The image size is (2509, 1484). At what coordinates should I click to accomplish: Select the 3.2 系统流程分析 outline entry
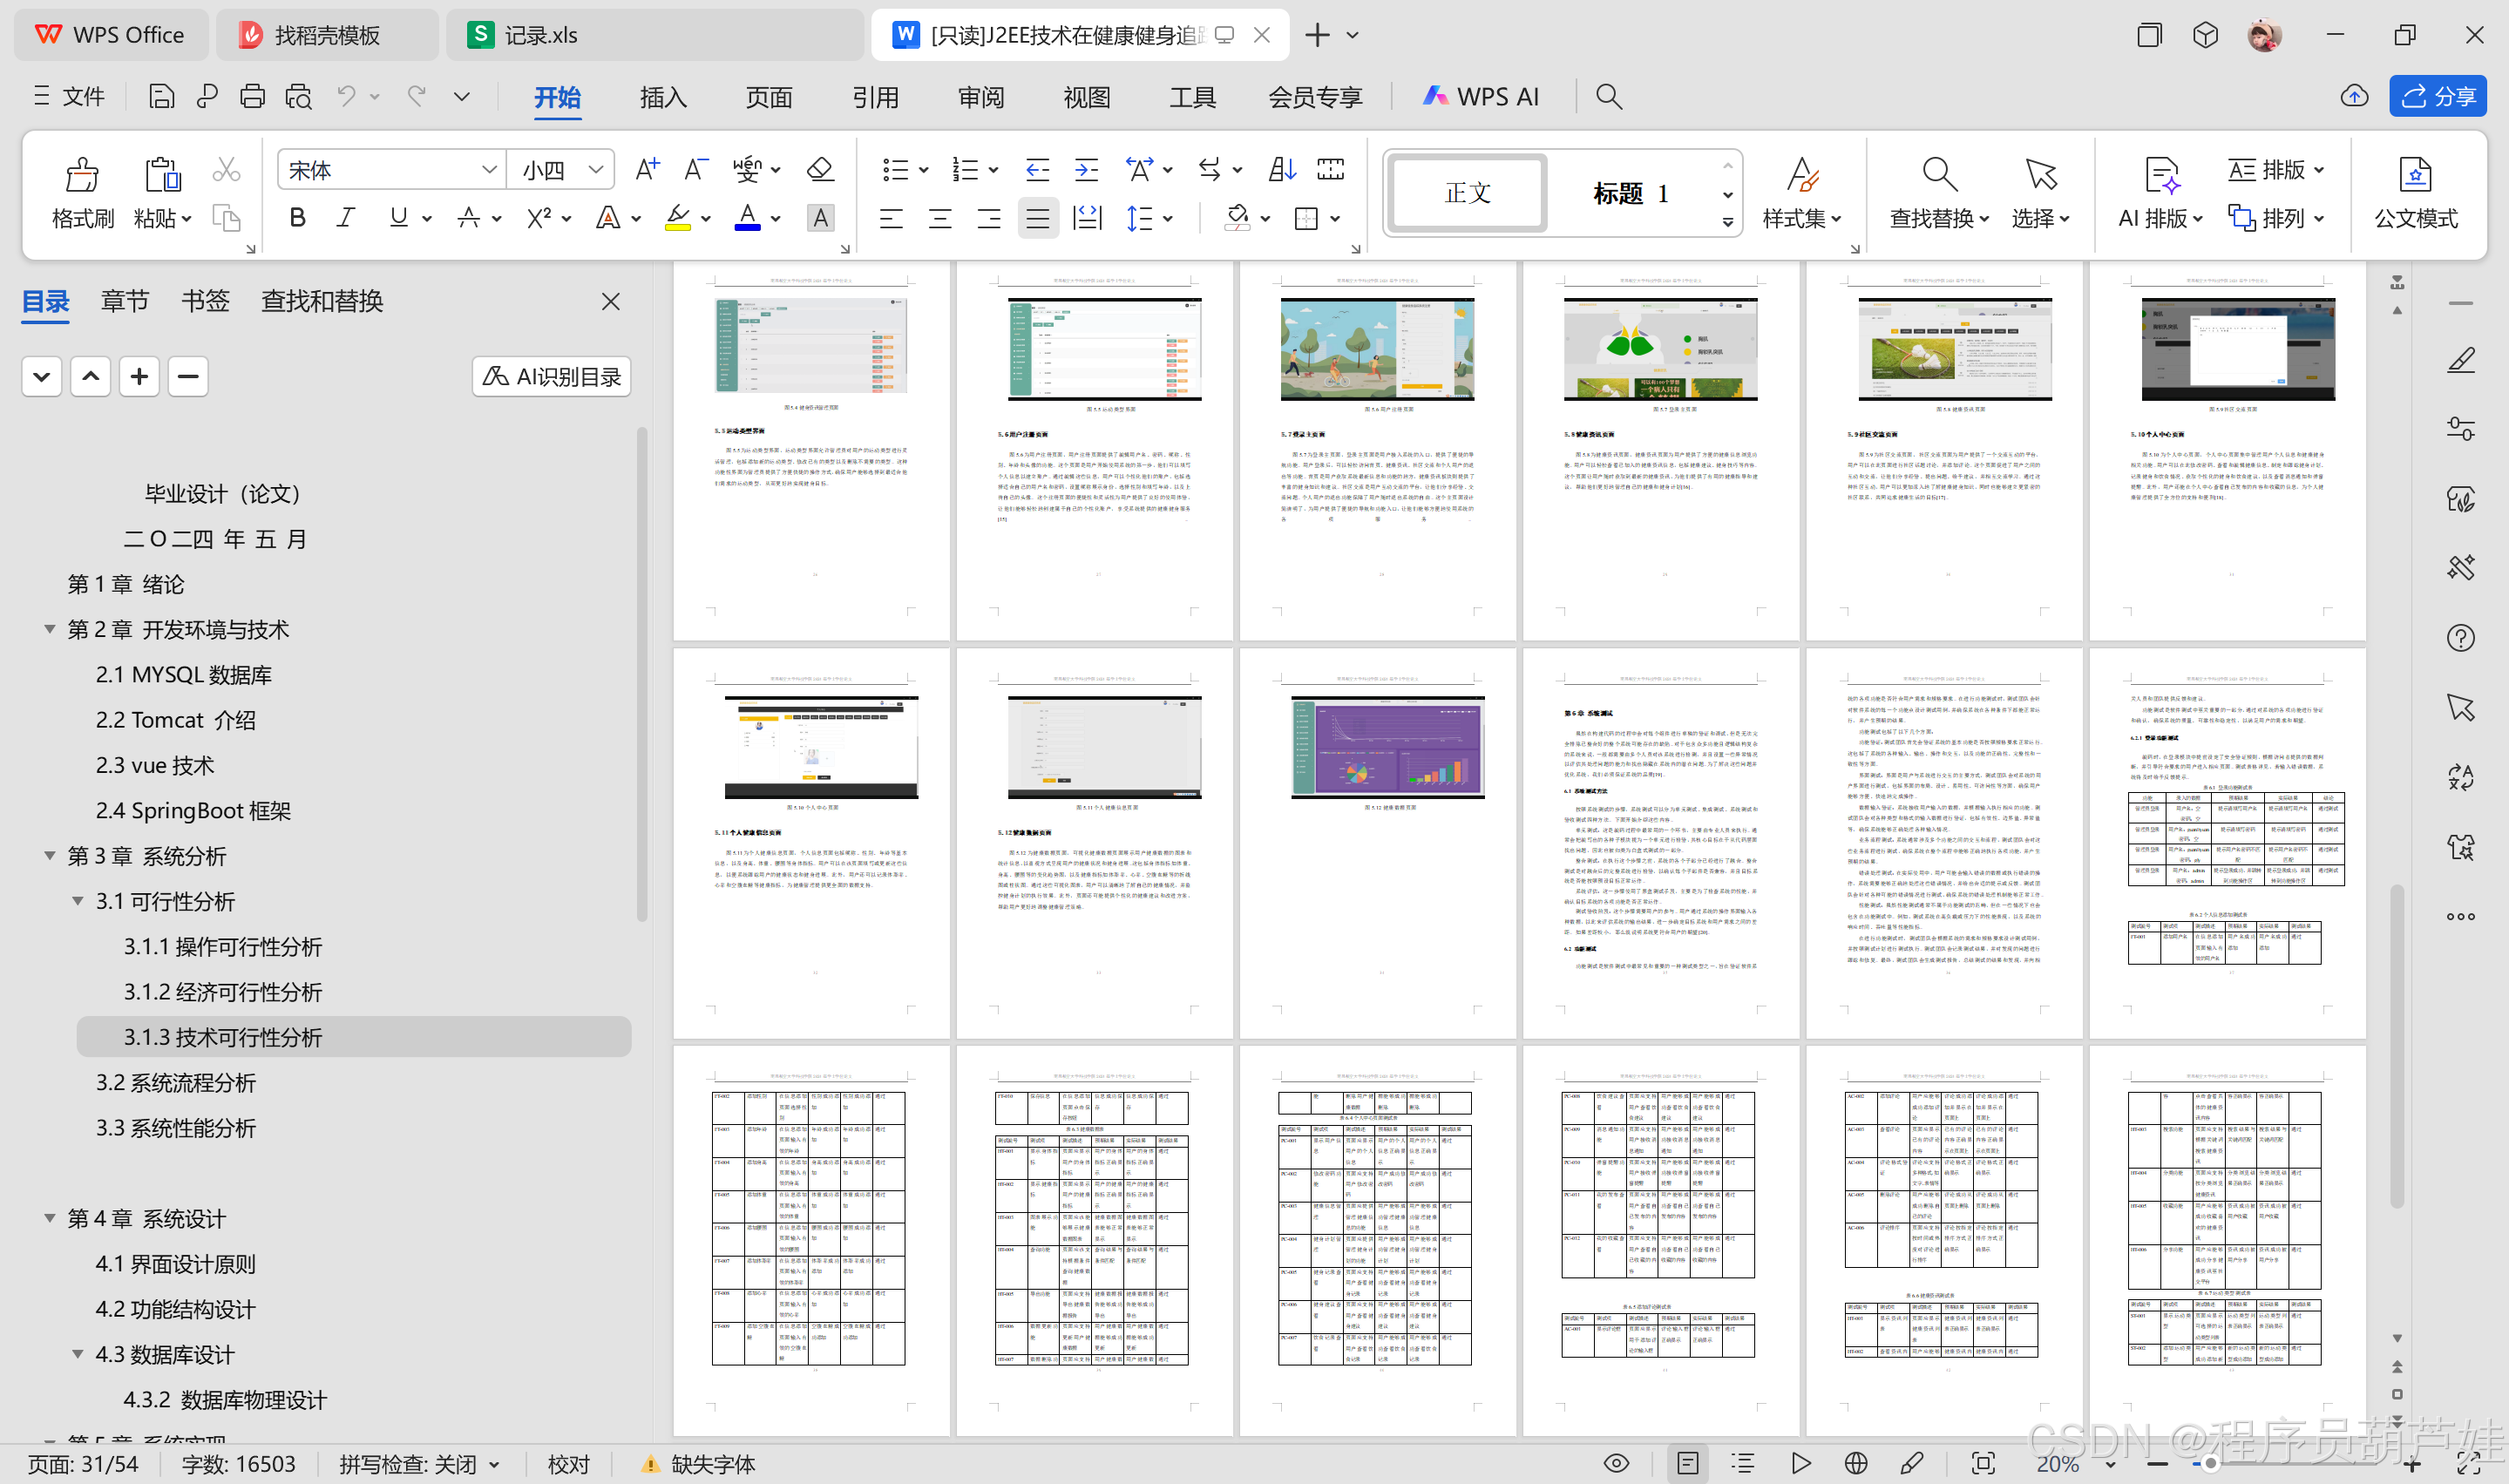coord(176,1082)
